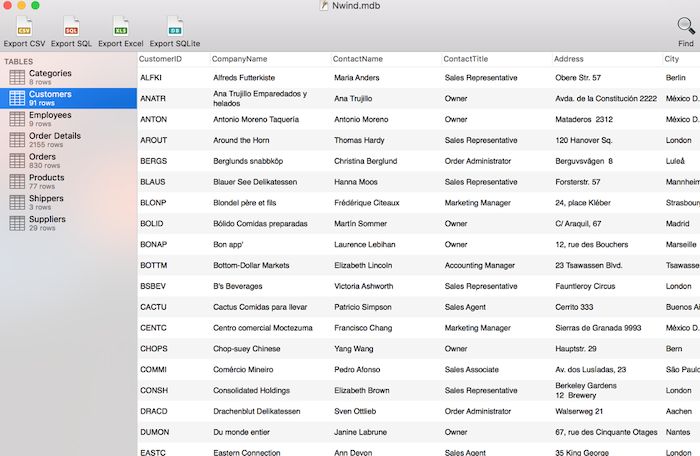700x456 pixels.
Task: Click the CompanyName column header
Action: tap(240, 59)
